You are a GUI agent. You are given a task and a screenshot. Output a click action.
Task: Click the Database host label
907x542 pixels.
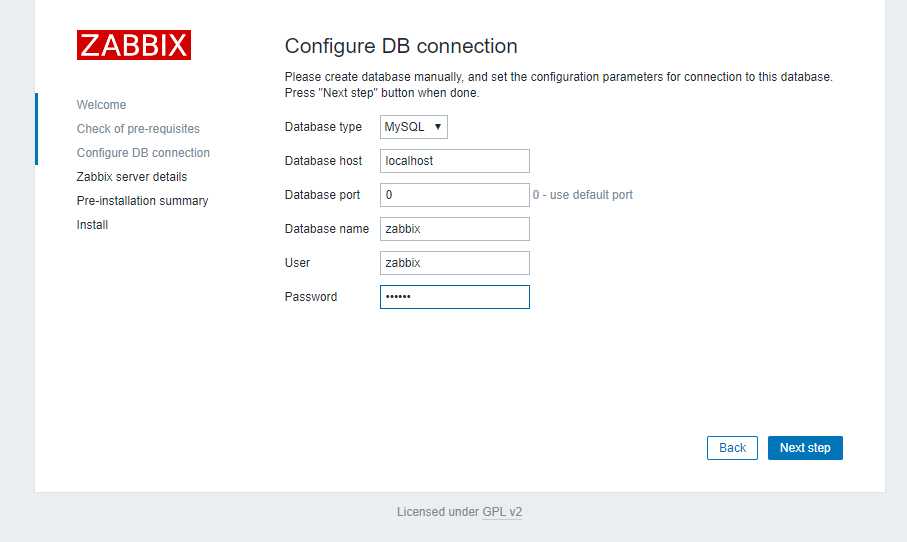[323, 161]
